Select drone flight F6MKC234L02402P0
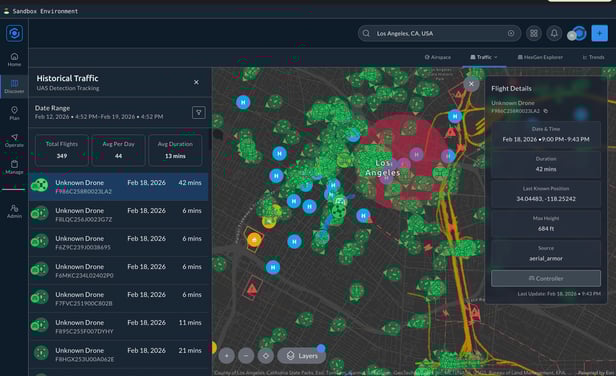 pyautogui.click(x=119, y=270)
